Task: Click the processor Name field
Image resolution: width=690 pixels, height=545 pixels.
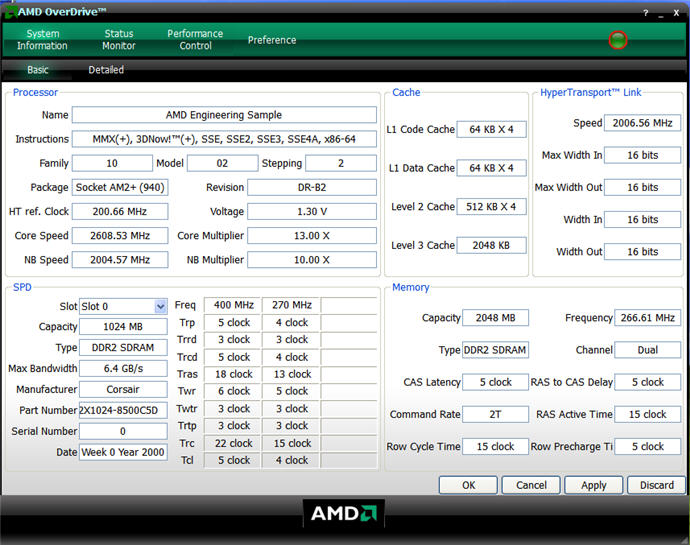Action: [x=224, y=115]
